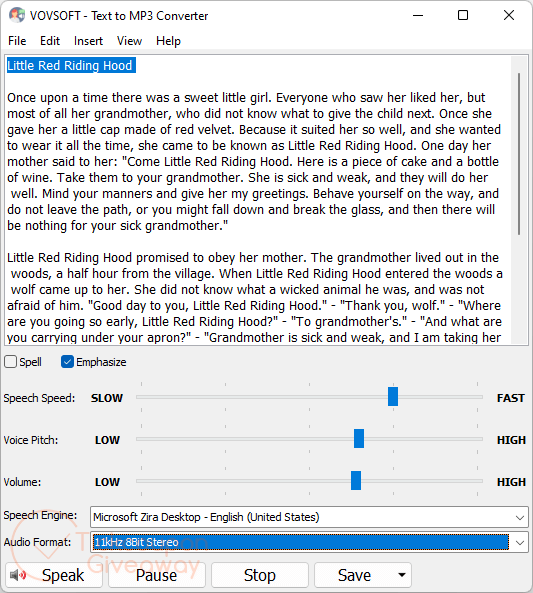Open the View menu

point(129,41)
